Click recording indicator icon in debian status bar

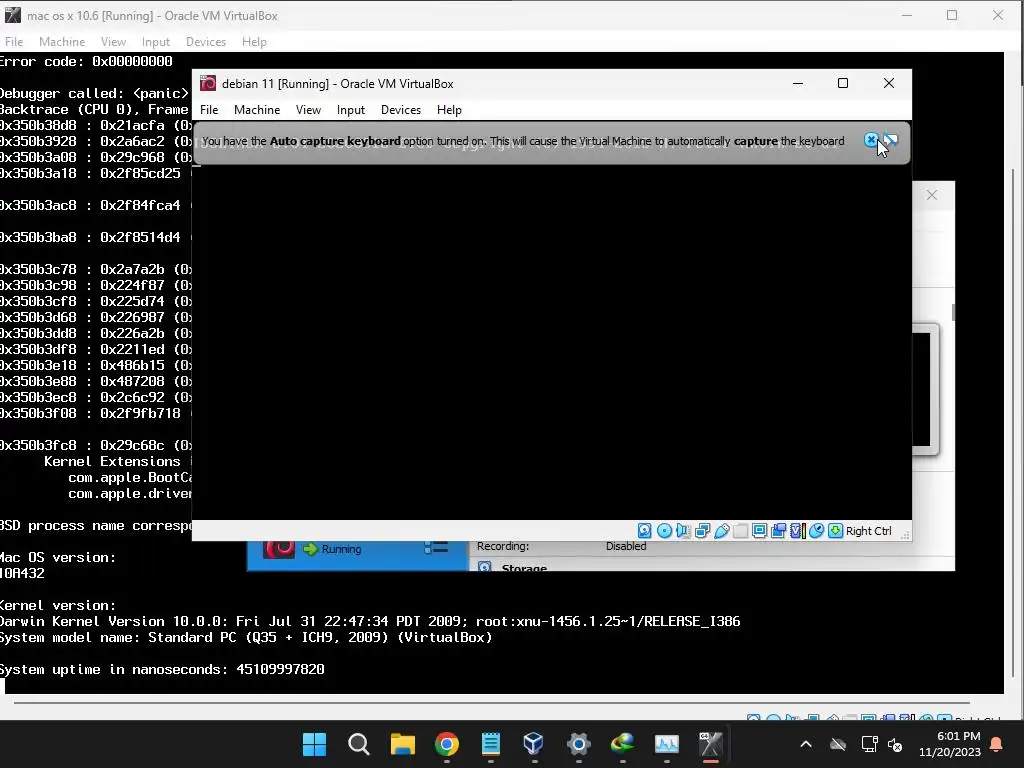778,531
